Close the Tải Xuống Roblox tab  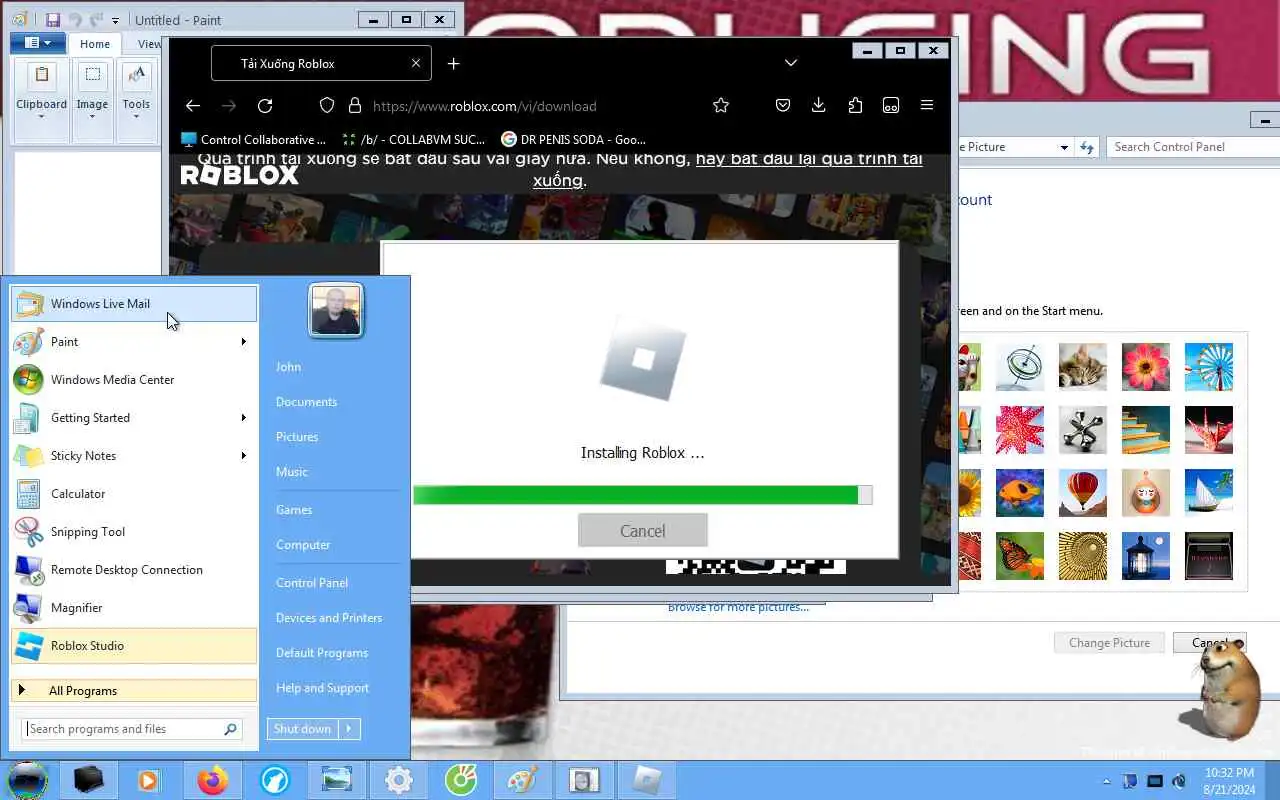pyautogui.click(x=416, y=63)
